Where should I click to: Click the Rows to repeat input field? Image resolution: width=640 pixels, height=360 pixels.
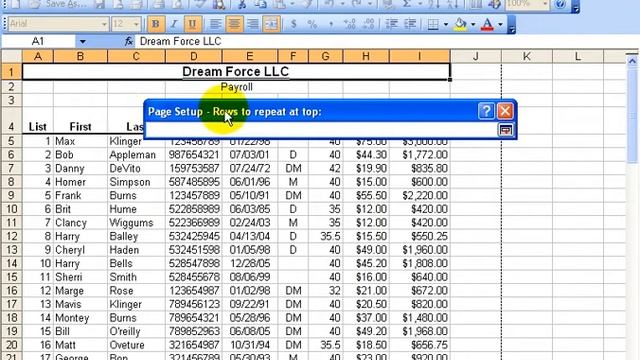click(322, 130)
